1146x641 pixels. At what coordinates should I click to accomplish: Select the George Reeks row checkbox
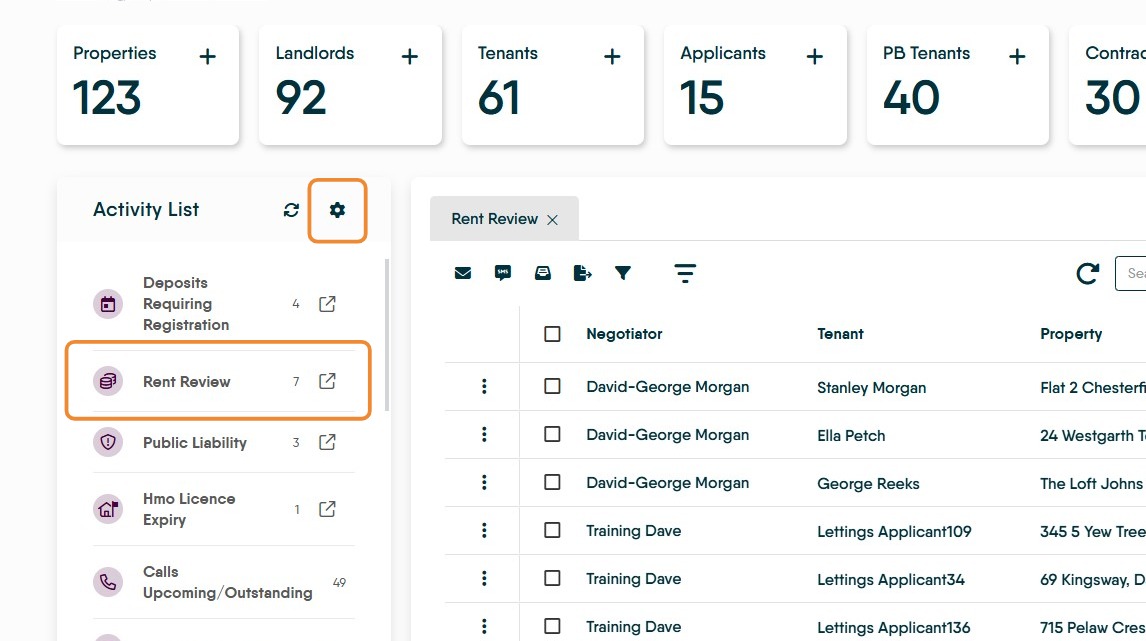(552, 482)
